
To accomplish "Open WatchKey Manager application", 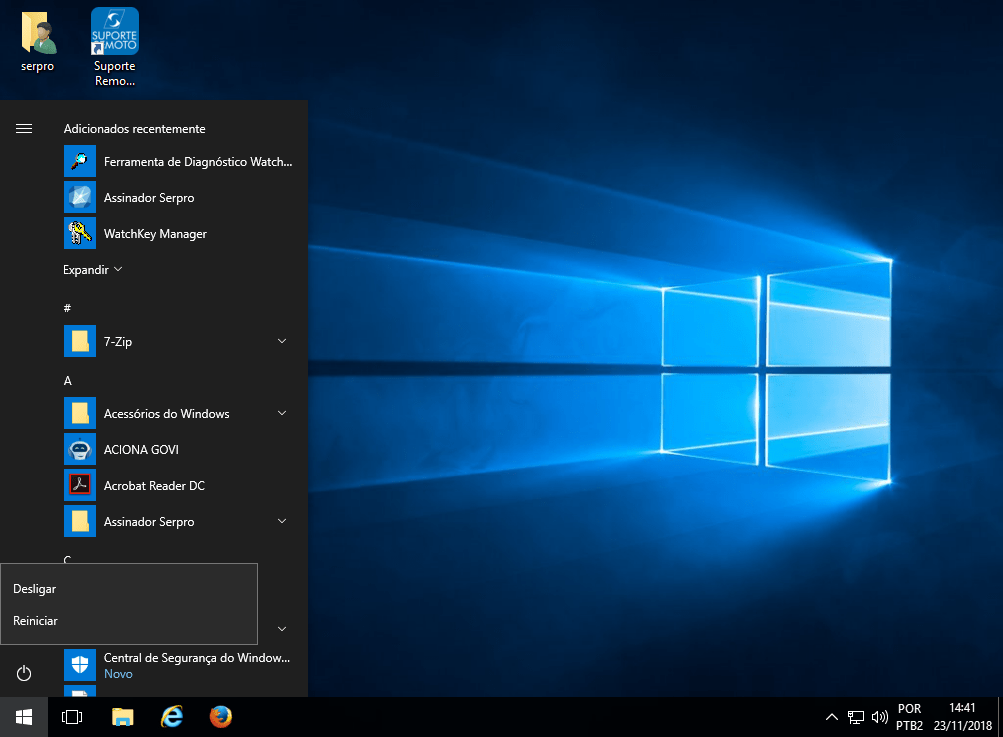I will point(155,234).
